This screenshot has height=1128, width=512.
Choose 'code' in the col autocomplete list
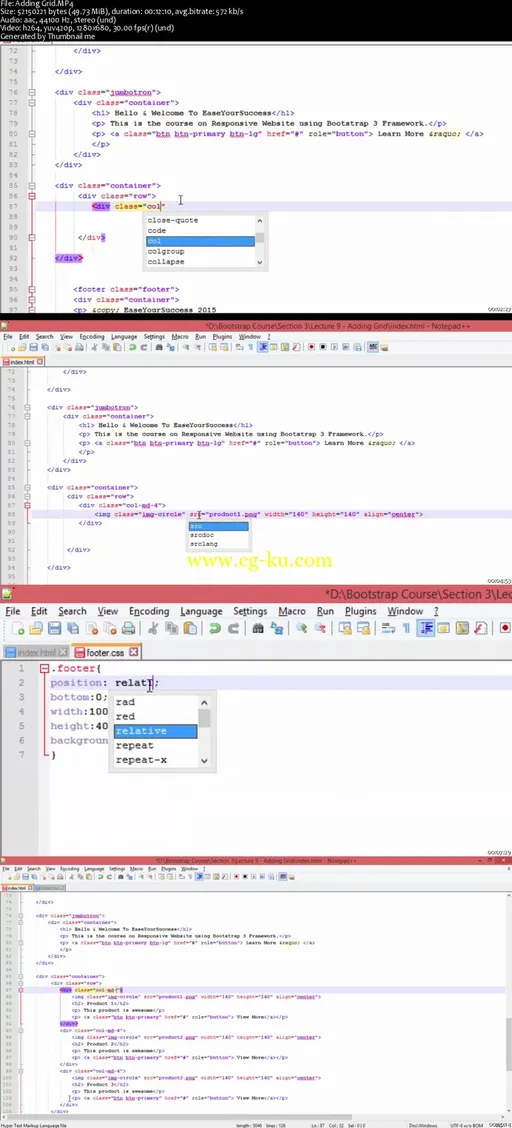[x=200, y=231]
